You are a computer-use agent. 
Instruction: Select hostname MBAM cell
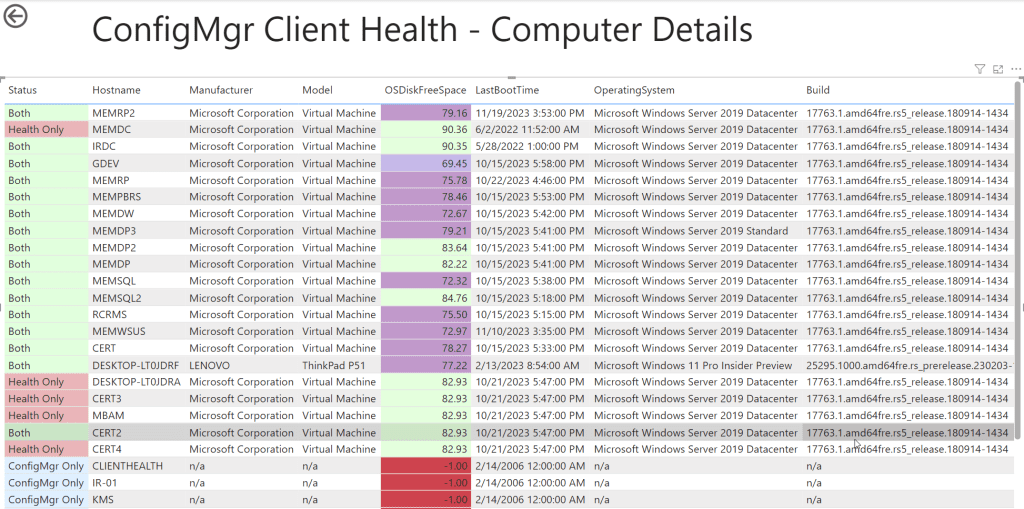[137, 416]
